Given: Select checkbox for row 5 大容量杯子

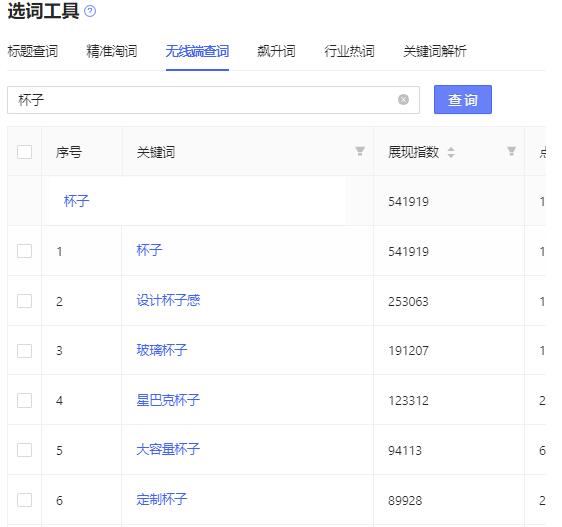Looking at the screenshot, I should pos(24,450).
